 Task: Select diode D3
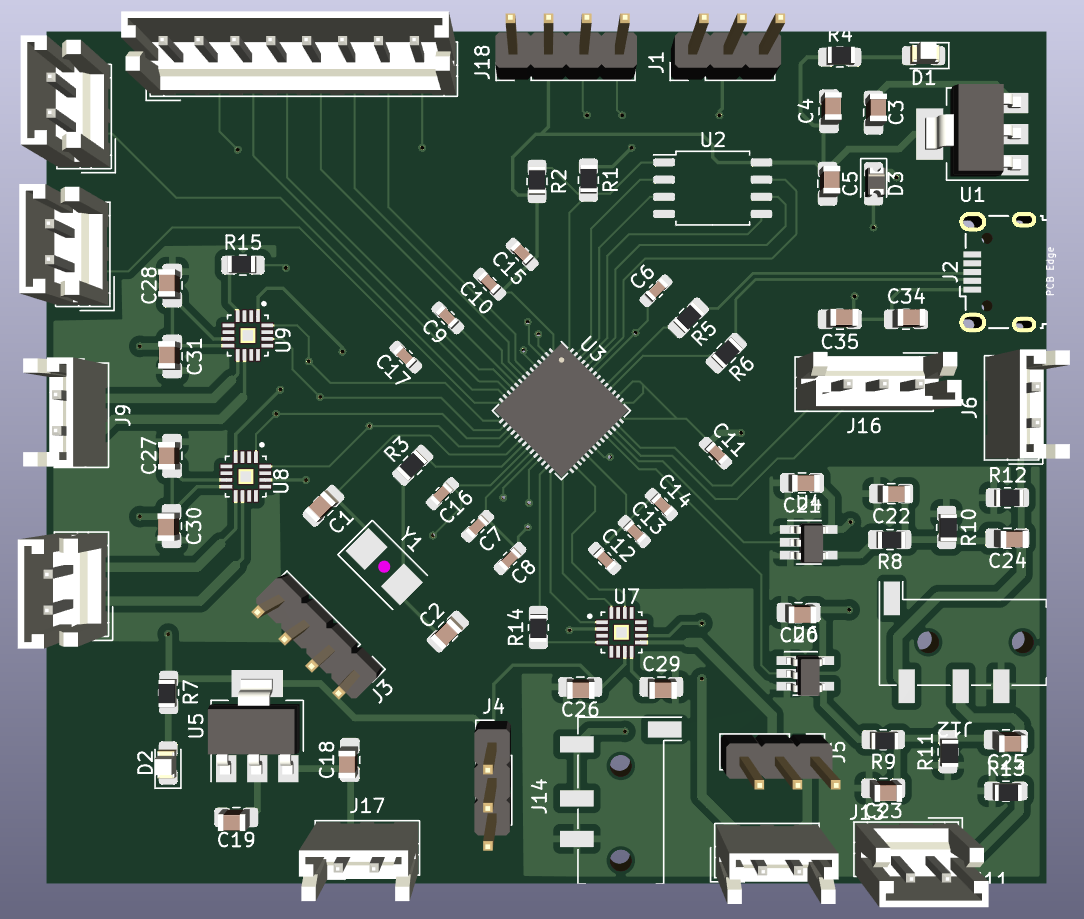[x=875, y=181]
